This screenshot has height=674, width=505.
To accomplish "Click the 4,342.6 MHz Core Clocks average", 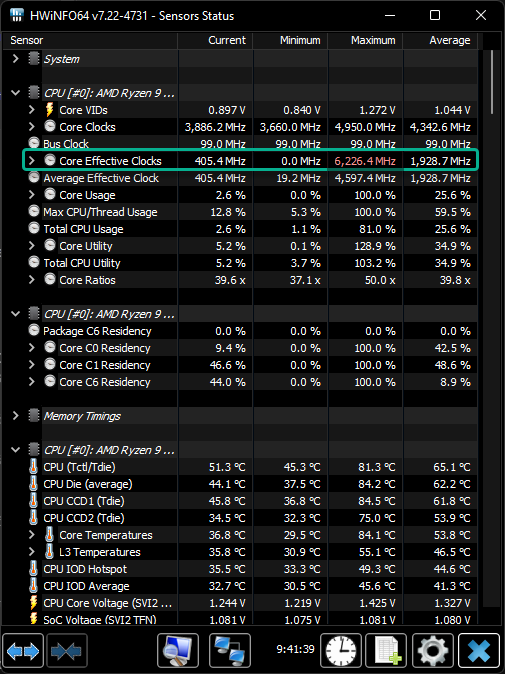I will 440,127.
